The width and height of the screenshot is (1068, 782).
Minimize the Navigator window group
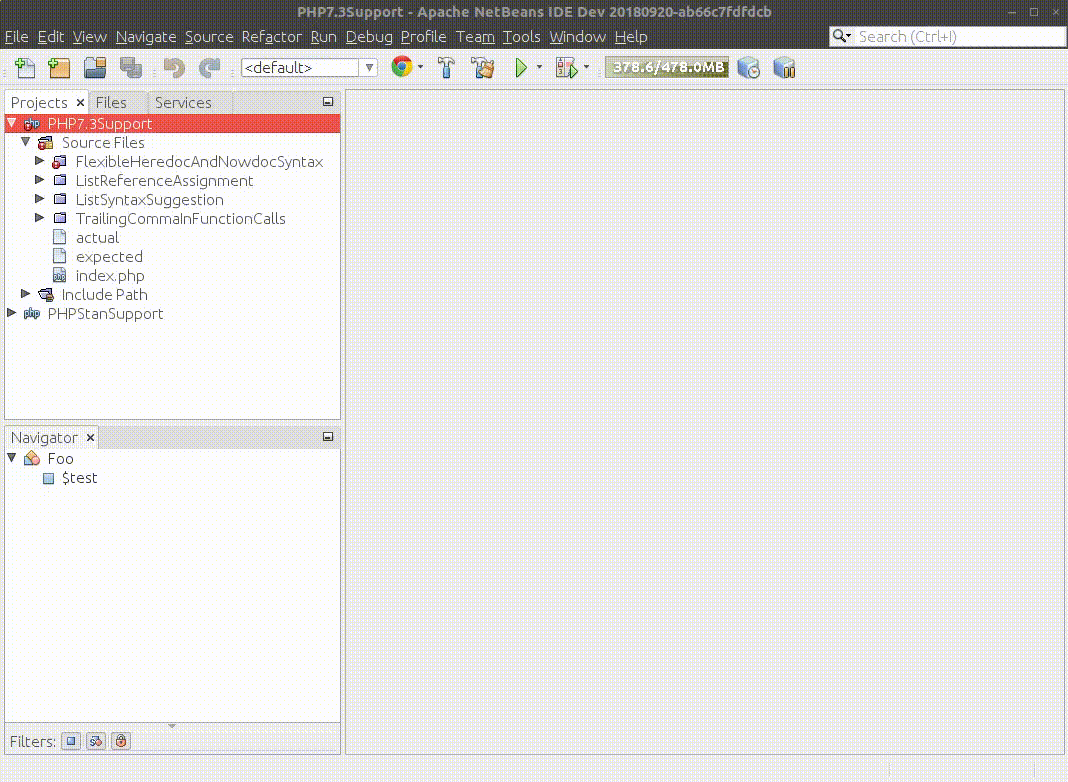click(x=328, y=437)
